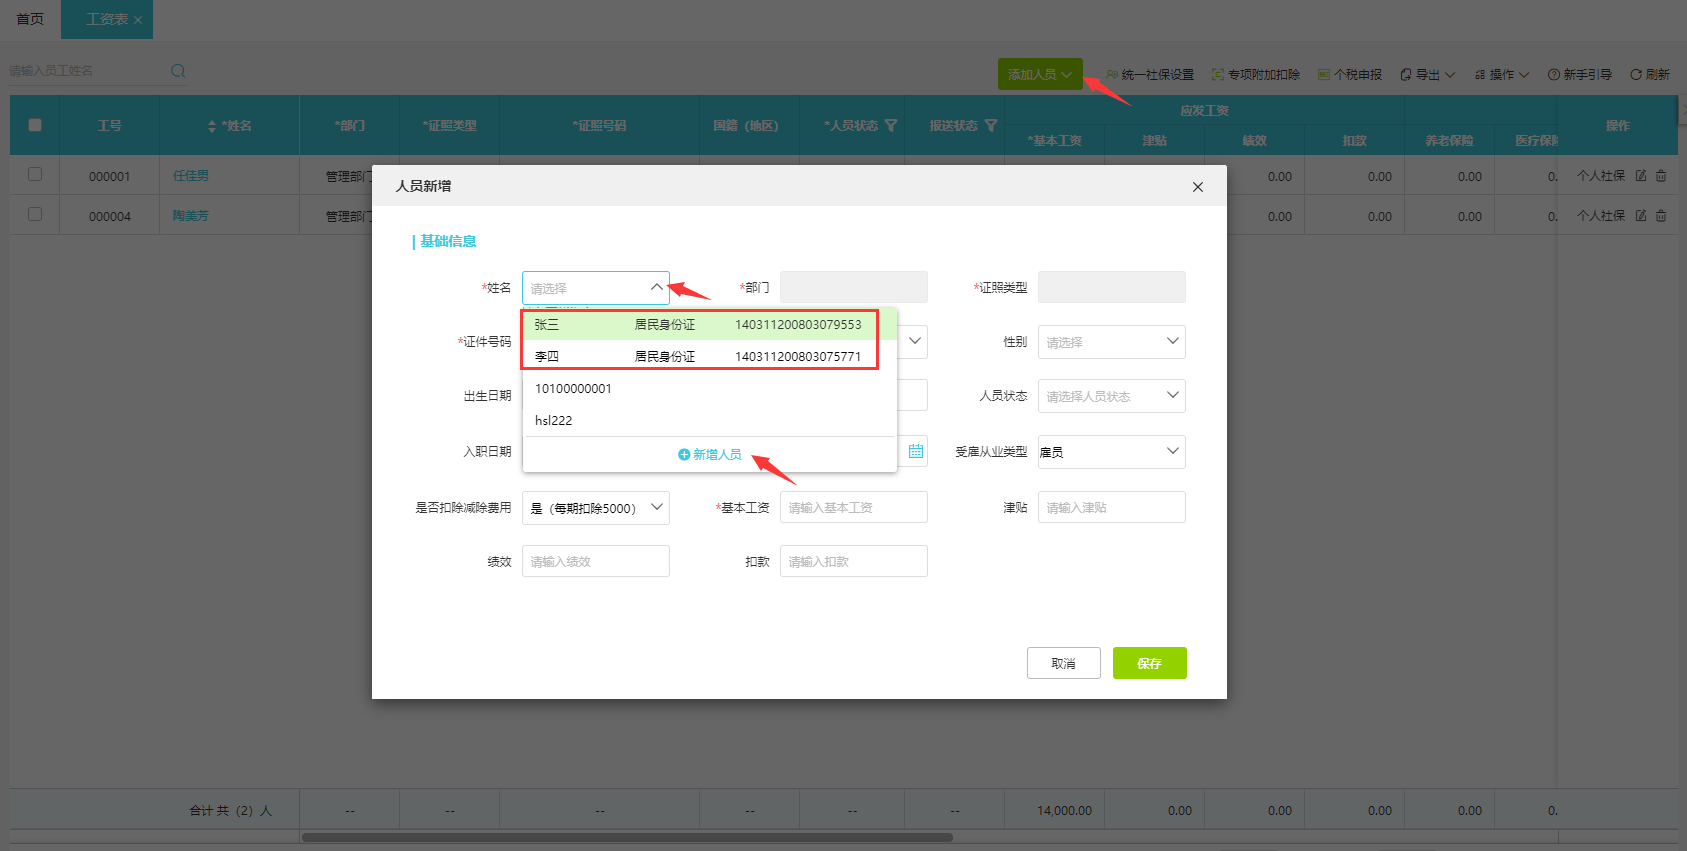Open the 人员状态 selection dropdown

click(x=1111, y=396)
